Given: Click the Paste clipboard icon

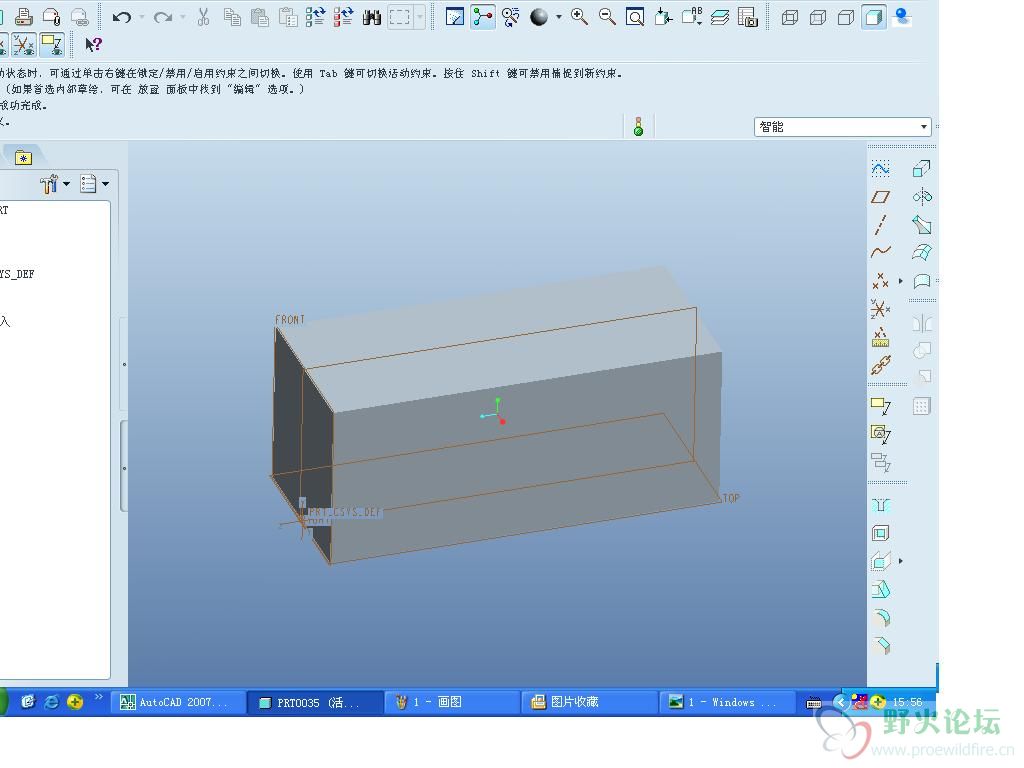Looking at the screenshot, I should (x=260, y=17).
